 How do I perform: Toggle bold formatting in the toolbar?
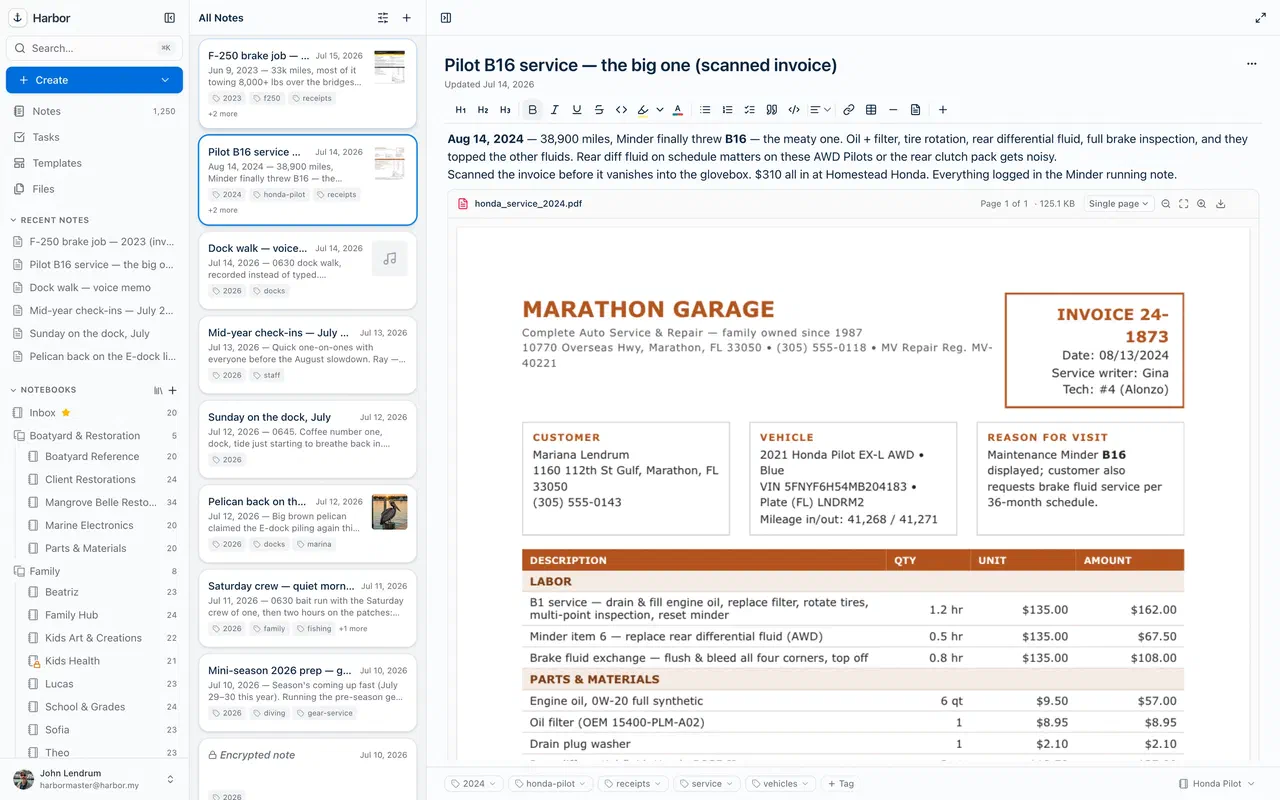532,110
